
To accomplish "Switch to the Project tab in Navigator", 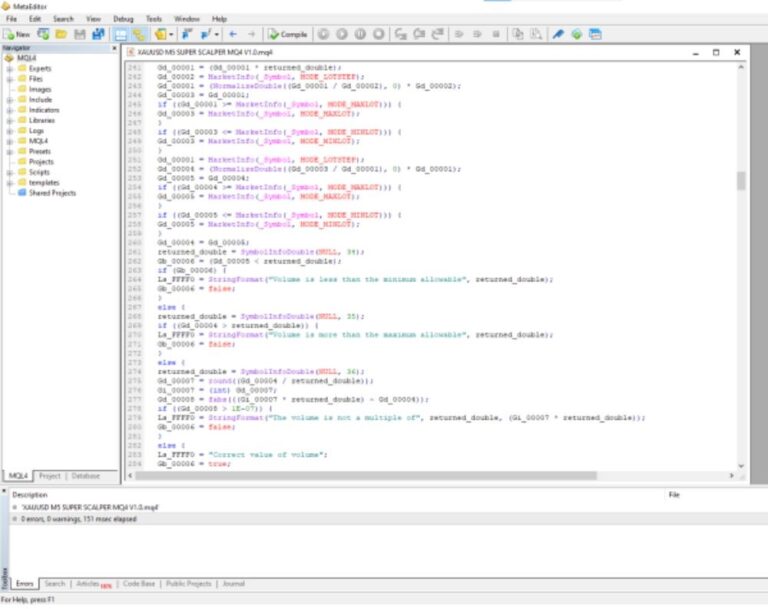I will (x=50, y=476).
